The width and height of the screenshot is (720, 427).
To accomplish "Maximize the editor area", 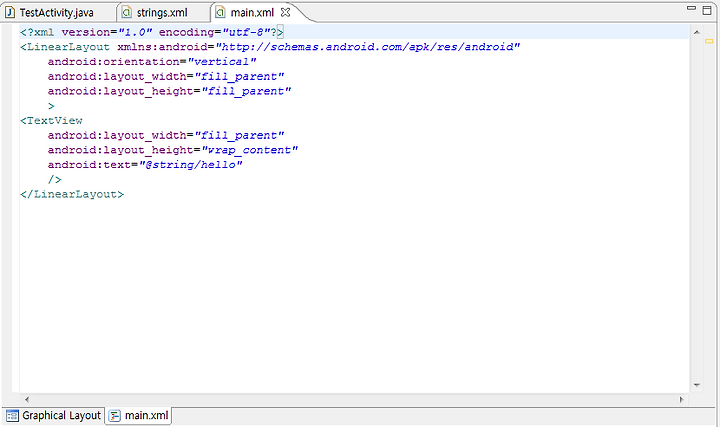I will [x=707, y=10].
